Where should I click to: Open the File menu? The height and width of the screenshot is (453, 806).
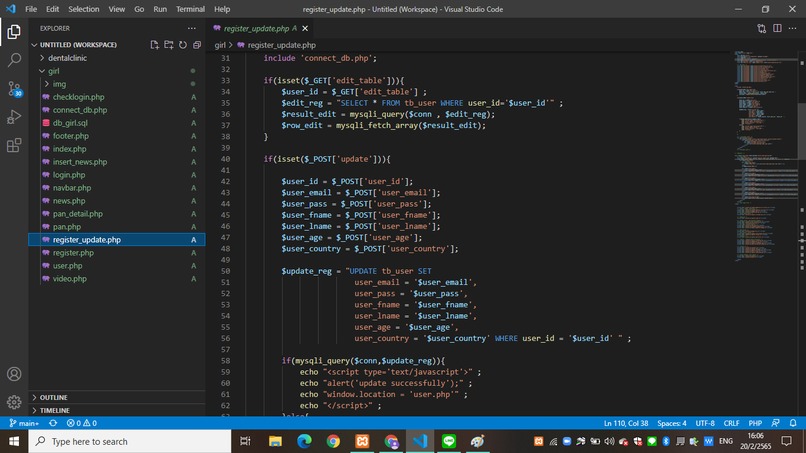click(x=31, y=9)
